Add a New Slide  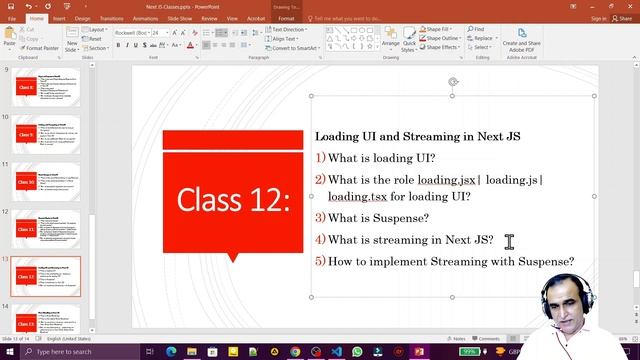pos(72,40)
